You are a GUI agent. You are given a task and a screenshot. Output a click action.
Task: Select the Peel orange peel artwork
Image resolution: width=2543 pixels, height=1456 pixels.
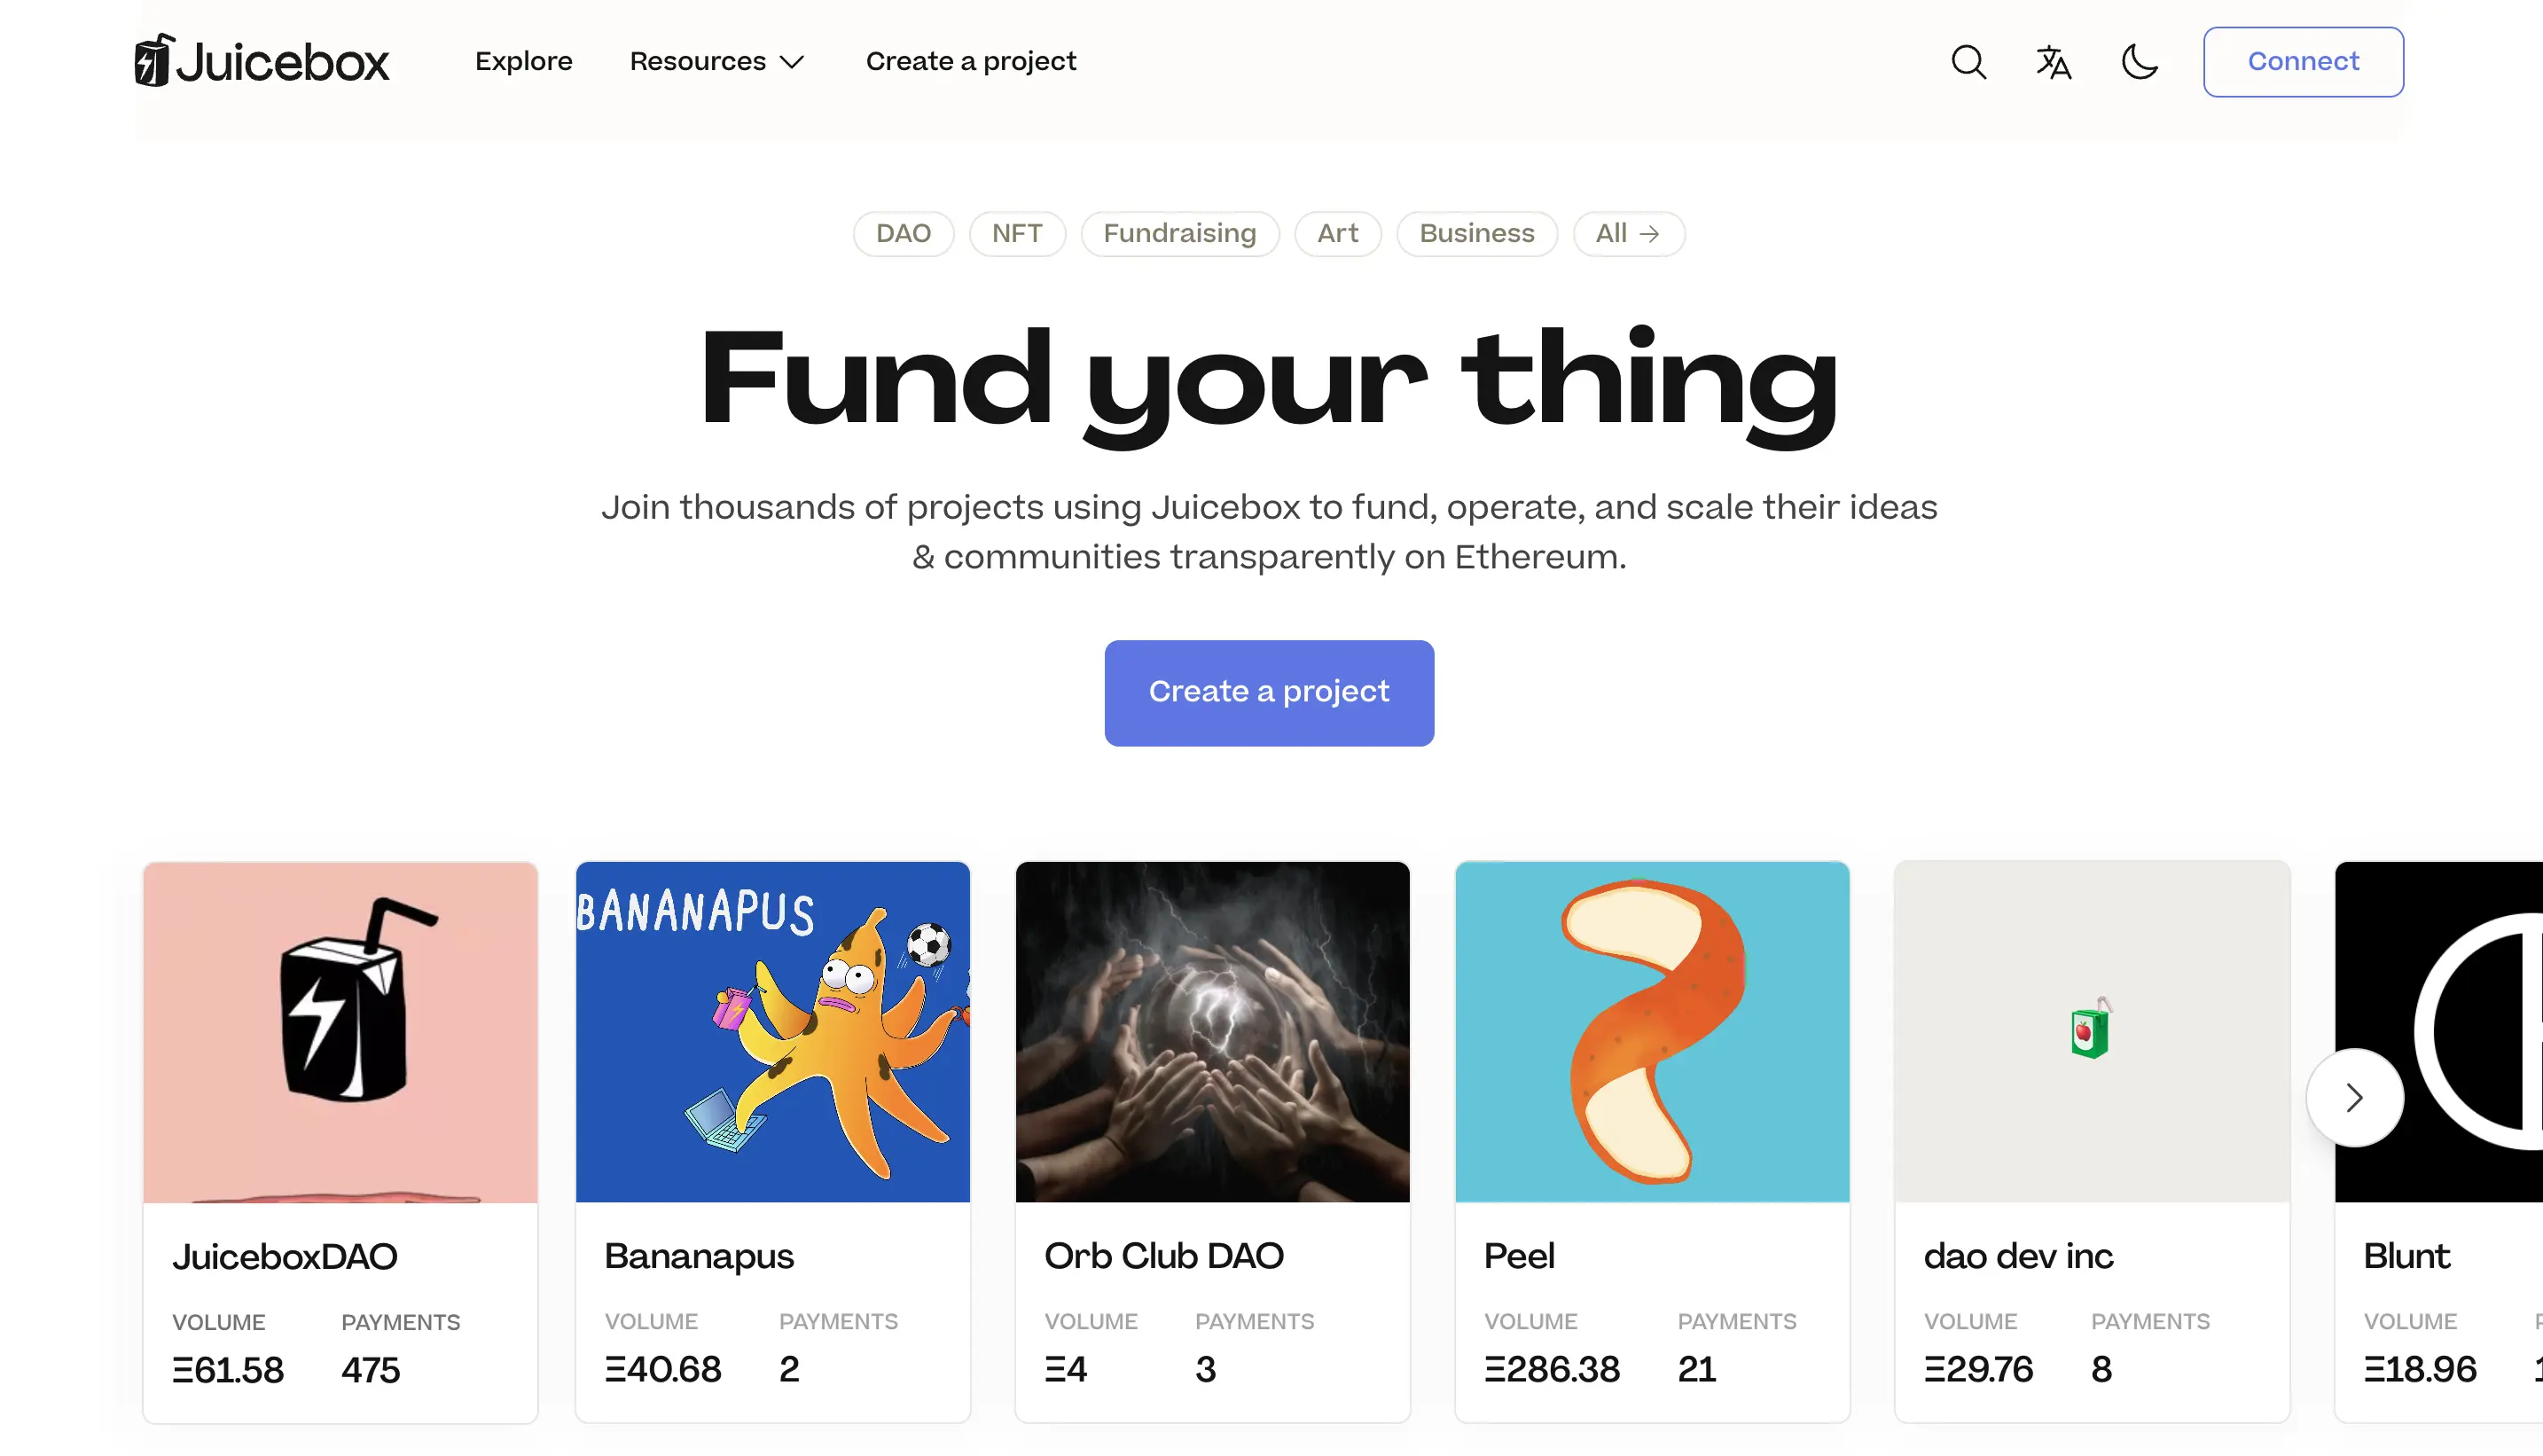(1651, 1030)
